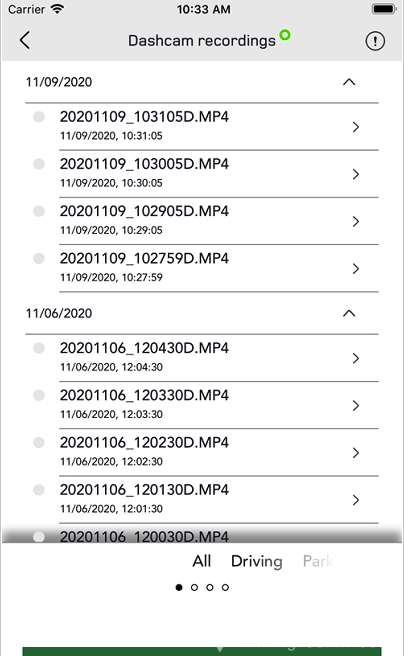Open details arrow for 20201106_120130D.MP4
404x656 pixels.
(355, 500)
